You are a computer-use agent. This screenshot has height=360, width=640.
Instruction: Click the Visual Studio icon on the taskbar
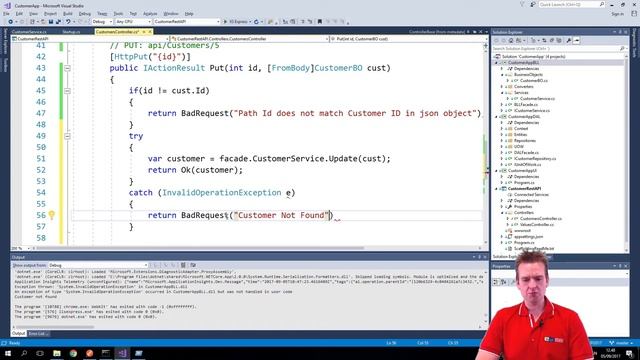click(122, 353)
